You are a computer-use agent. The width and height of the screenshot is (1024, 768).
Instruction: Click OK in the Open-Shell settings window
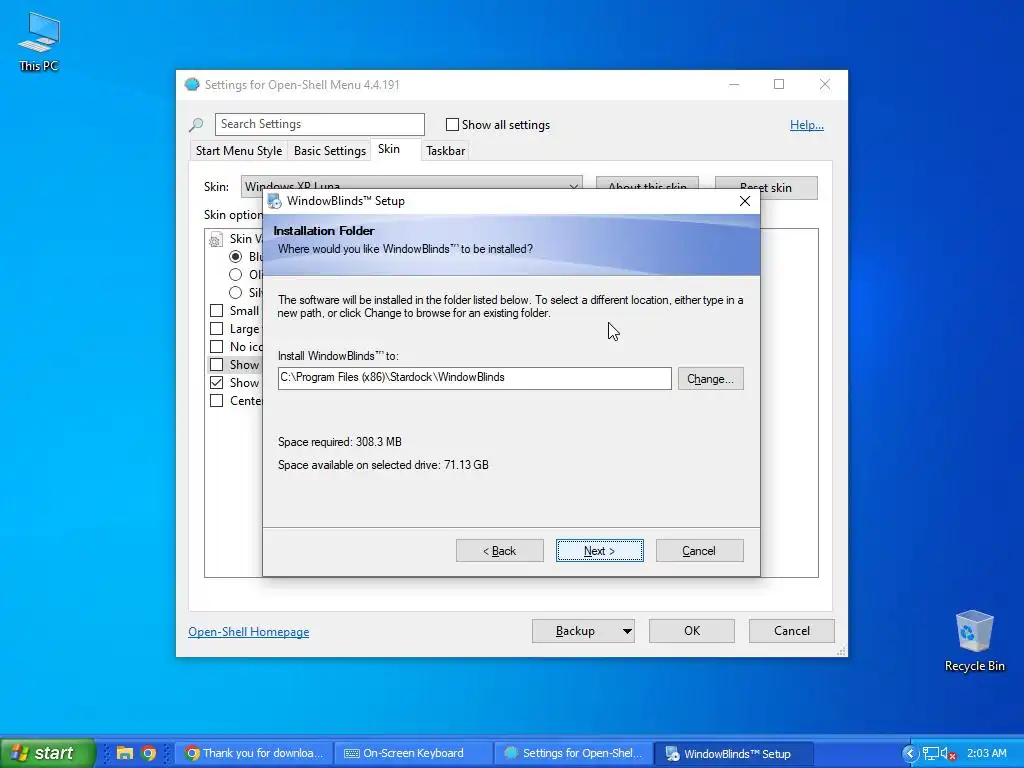[692, 631]
